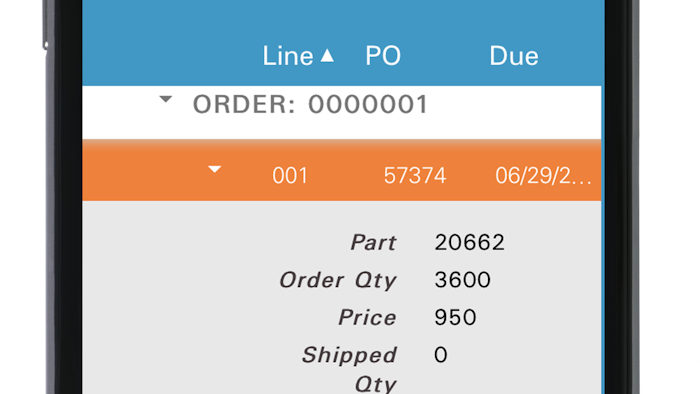Screen dimensions: 700x394
Task: Select the Part value 20662
Action: pyautogui.click(x=470, y=242)
